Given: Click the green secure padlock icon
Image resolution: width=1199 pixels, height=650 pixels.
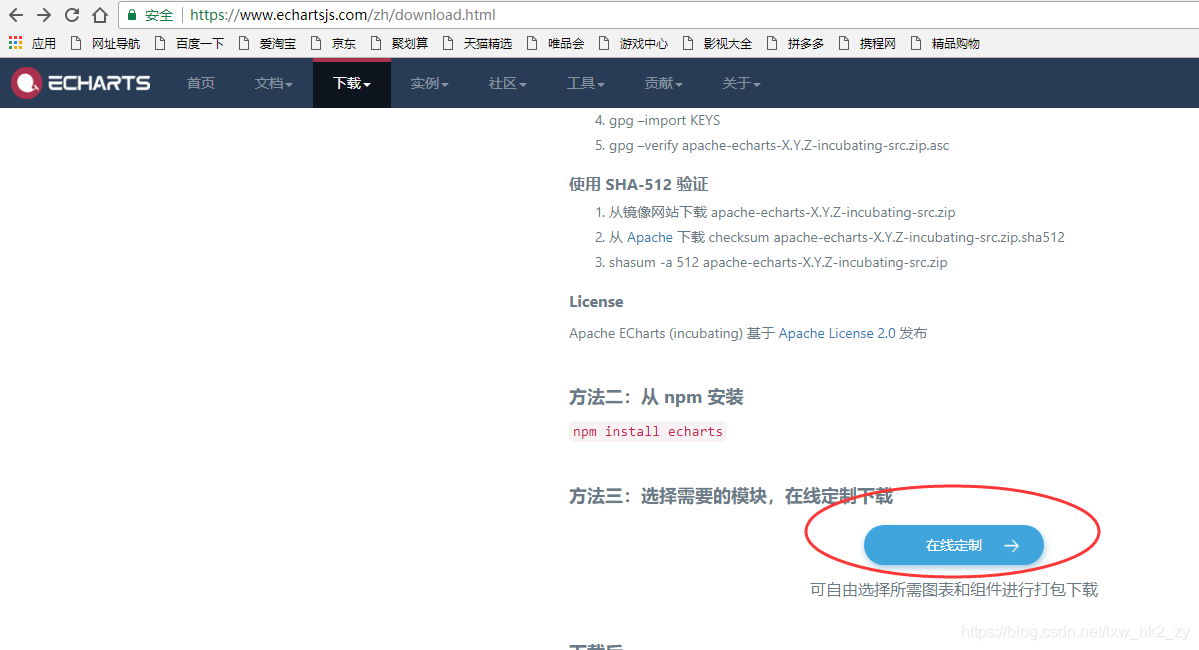Looking at the screenshot, I should click(x=132, y=15).
